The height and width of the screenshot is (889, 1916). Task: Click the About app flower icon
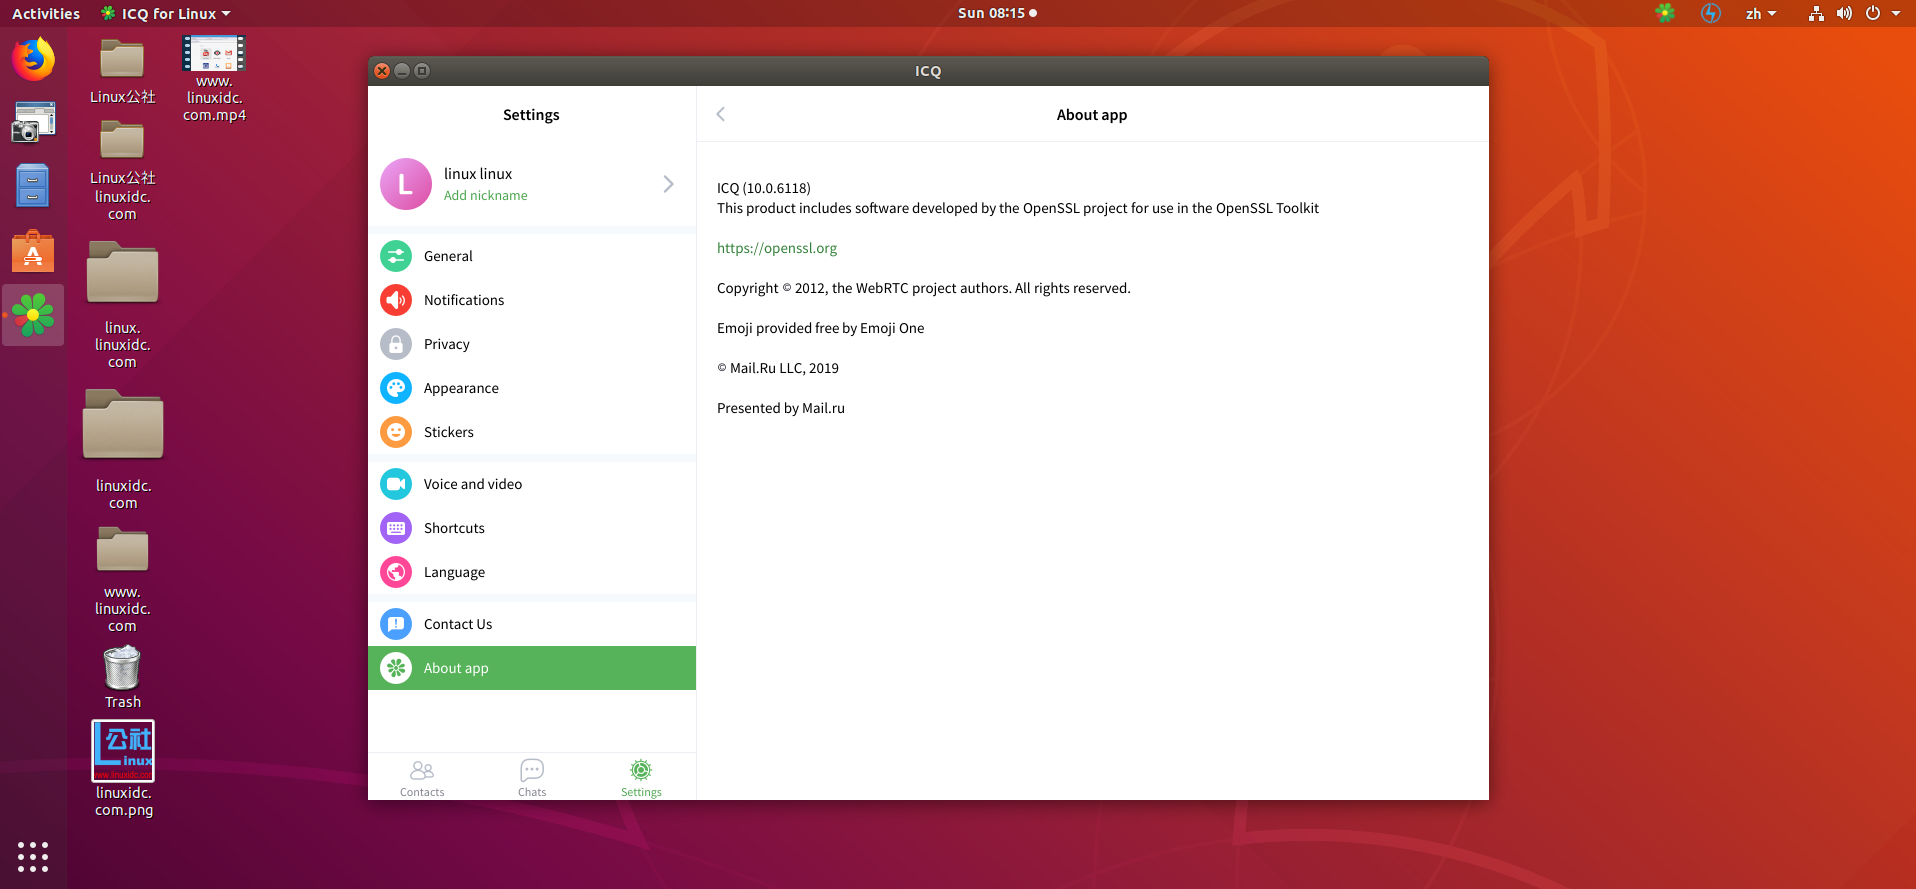396,668
